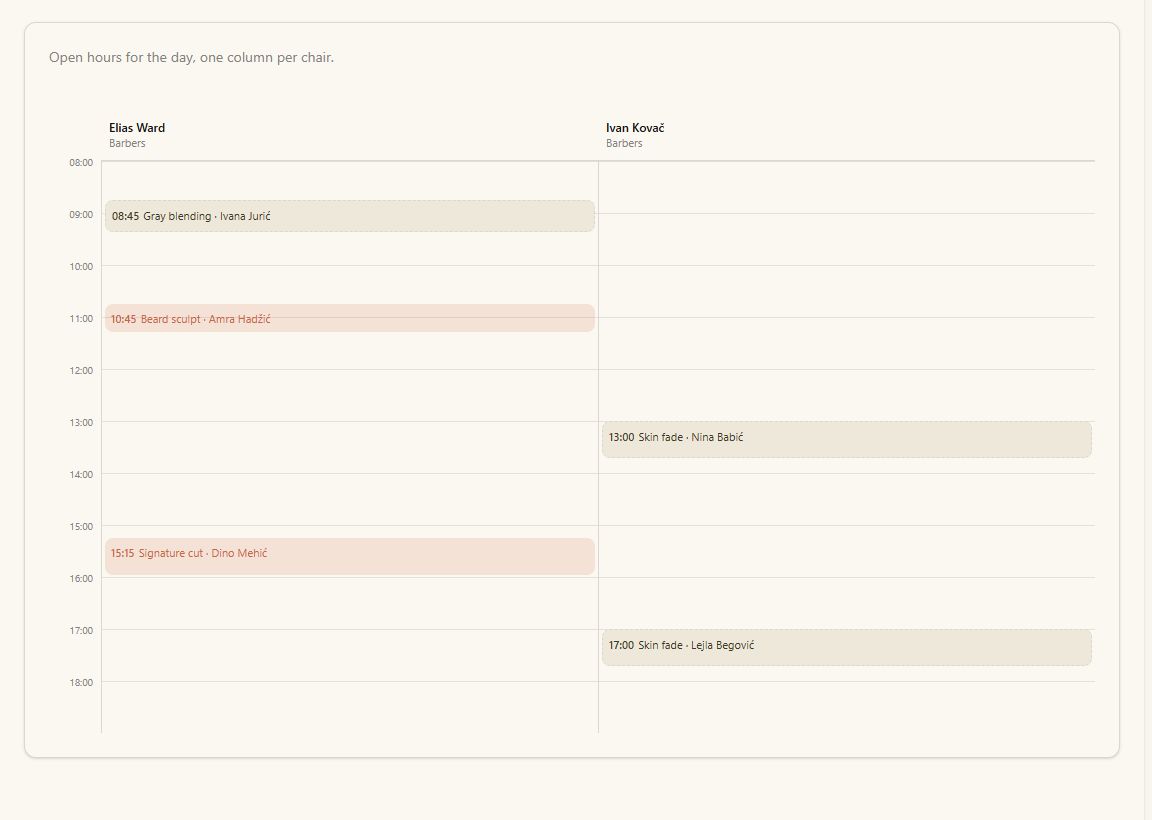The height and width of the screenshot is (820, 1152).
Task: Select the 12:00 time label
Action: coord(82,370)
